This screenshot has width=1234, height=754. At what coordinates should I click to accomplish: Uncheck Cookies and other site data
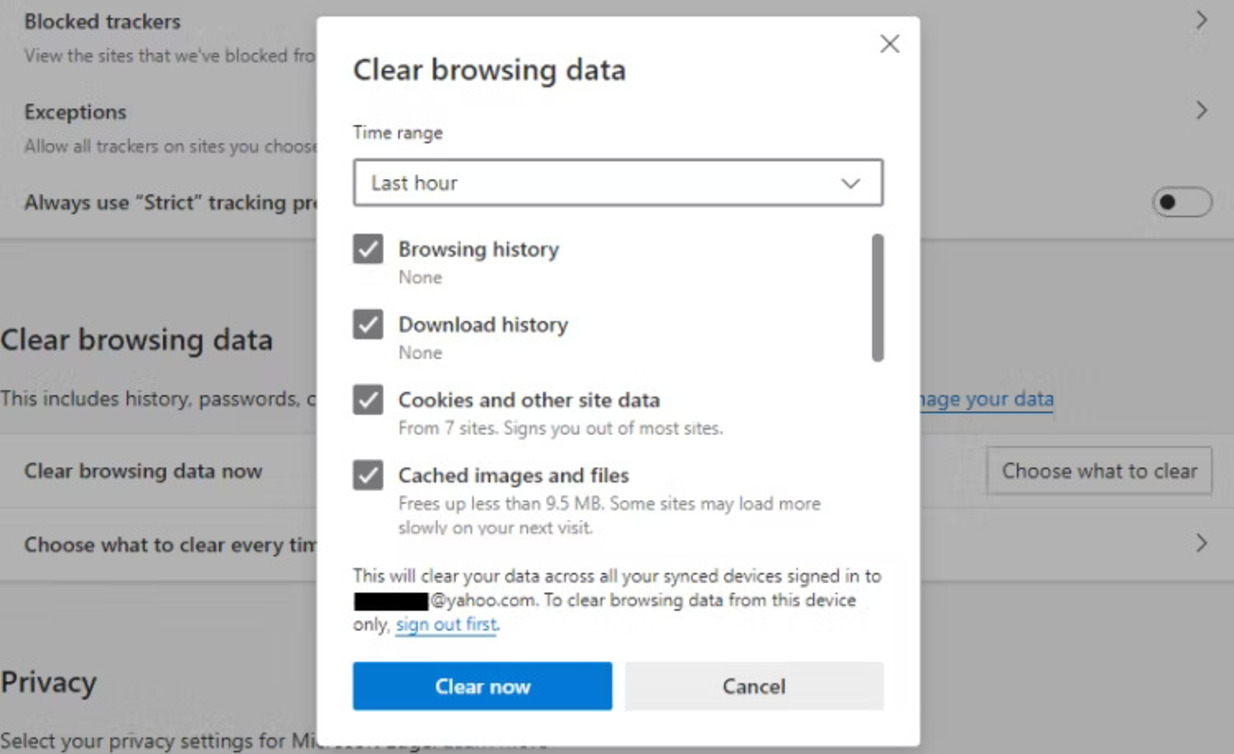point(368,400)
